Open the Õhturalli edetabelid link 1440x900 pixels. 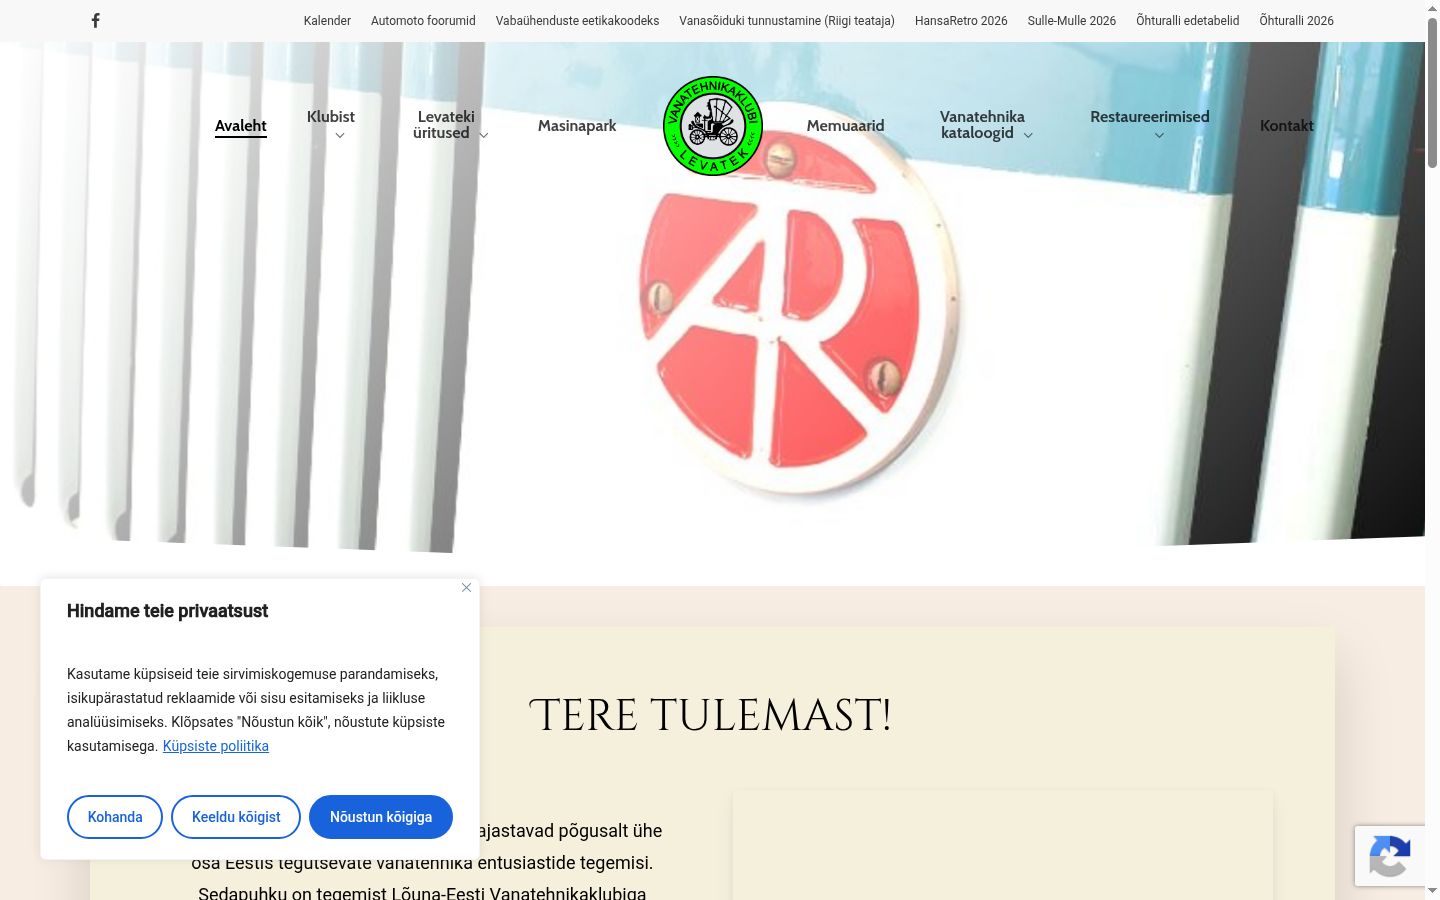[1188, 21]
